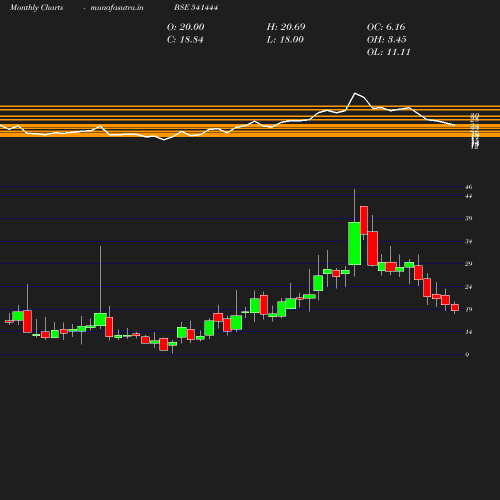The height and width of the screenshot is (500, 500).
Task: Click the 24 price axis label
Action: (x=469, y=287)
